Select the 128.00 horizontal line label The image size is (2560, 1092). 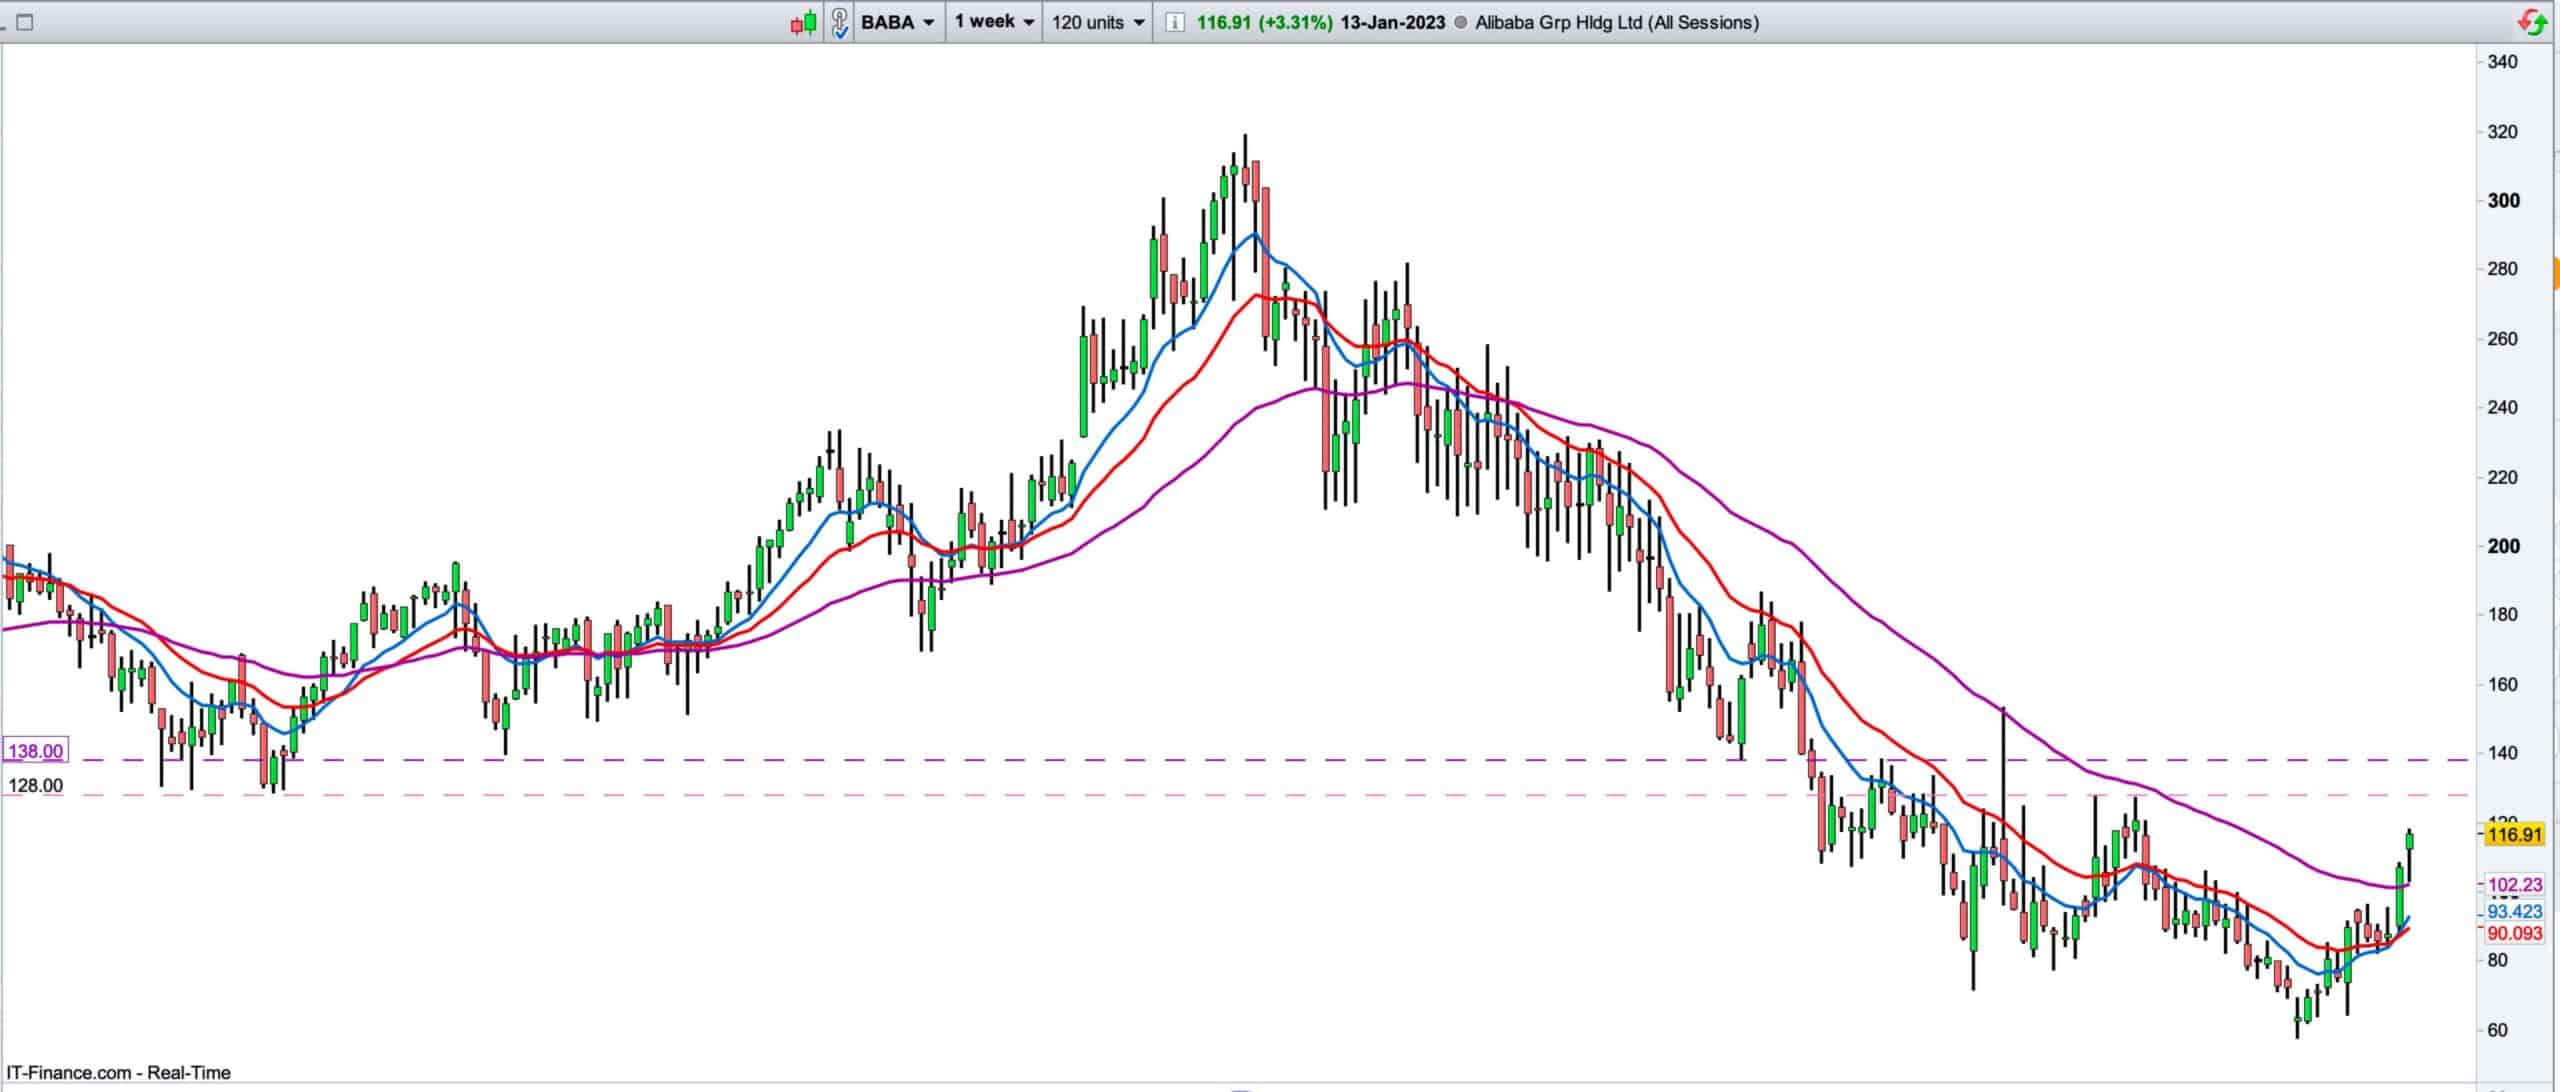tap(35, 786)
